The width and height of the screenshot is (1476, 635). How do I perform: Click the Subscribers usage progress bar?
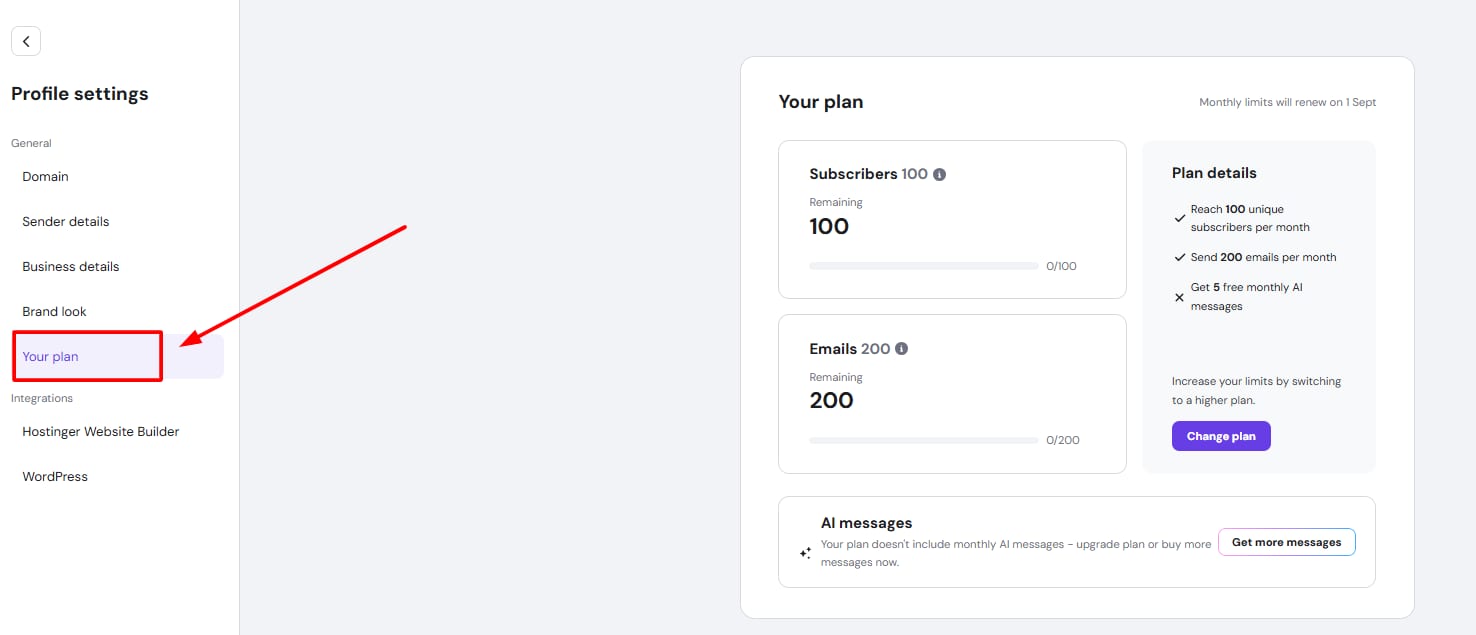tap(923, 266)
